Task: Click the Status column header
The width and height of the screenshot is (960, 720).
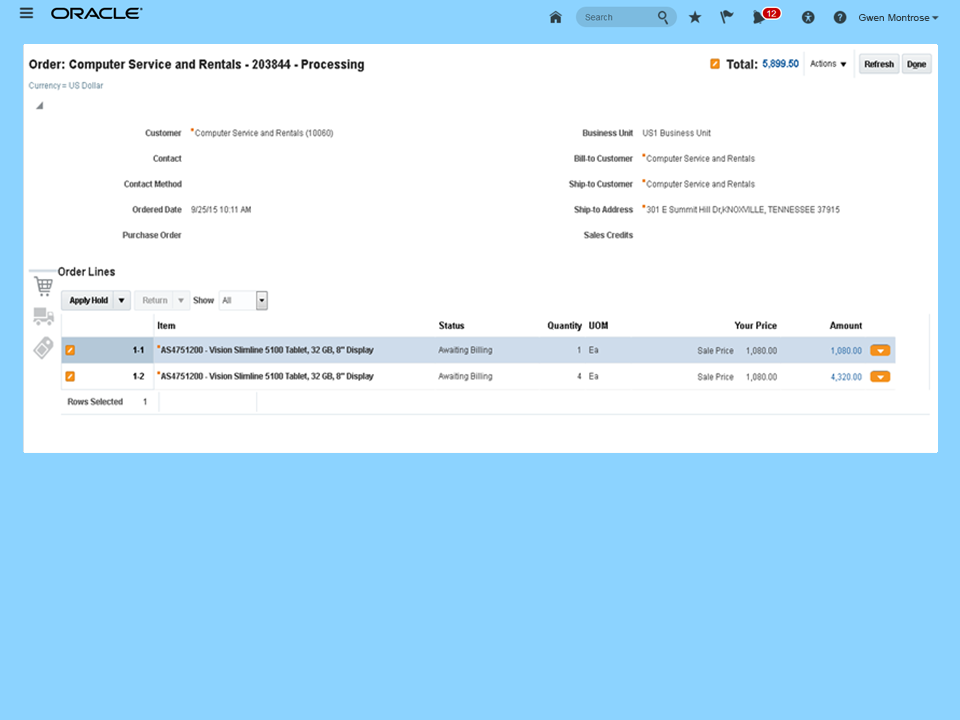Action: click(x=451, y=326)
